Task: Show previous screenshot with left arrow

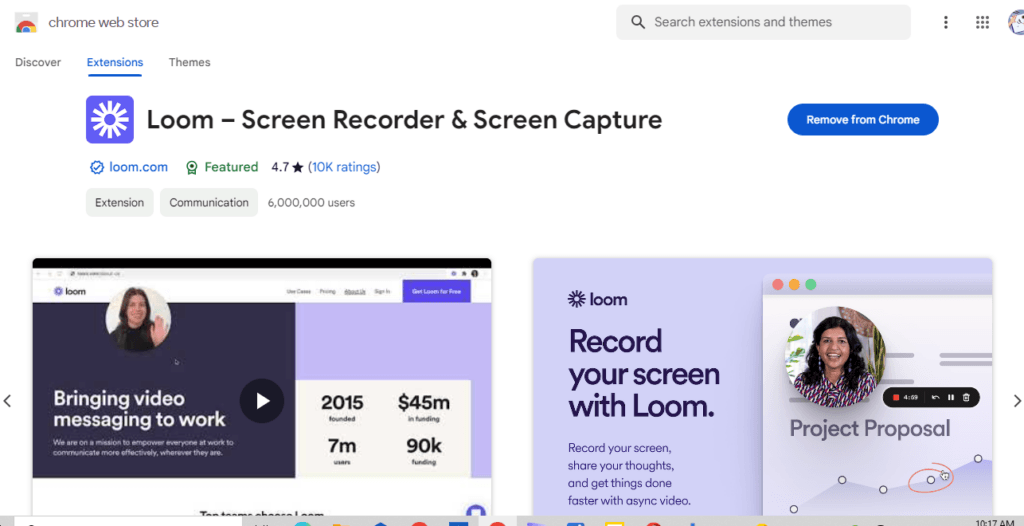Action: (8, 401)
